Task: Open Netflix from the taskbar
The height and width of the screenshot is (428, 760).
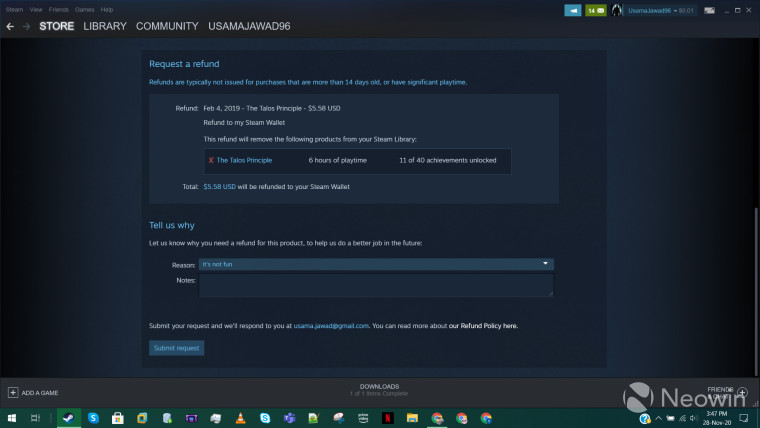Action: click(388, 418)
